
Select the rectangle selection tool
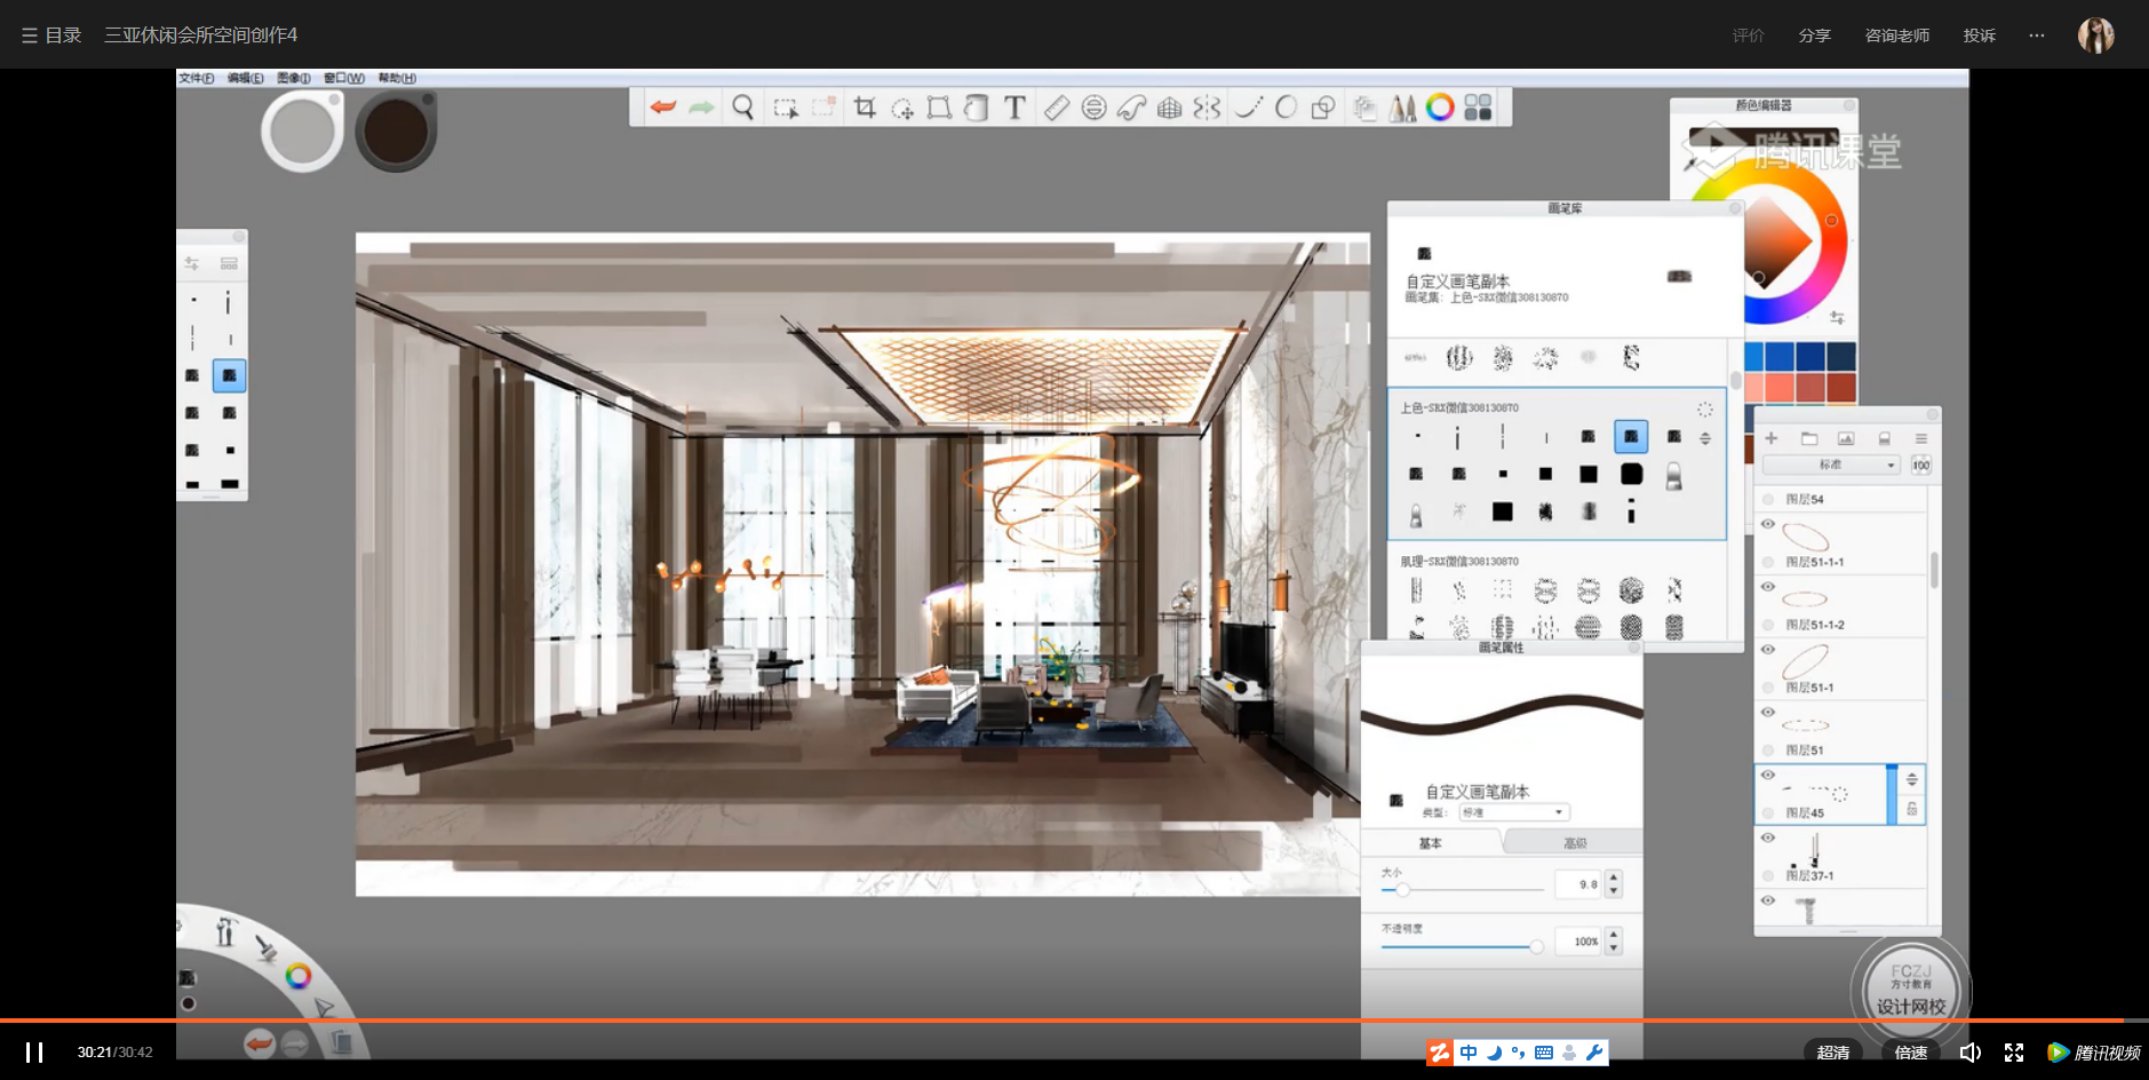click(x=785, y=107)
